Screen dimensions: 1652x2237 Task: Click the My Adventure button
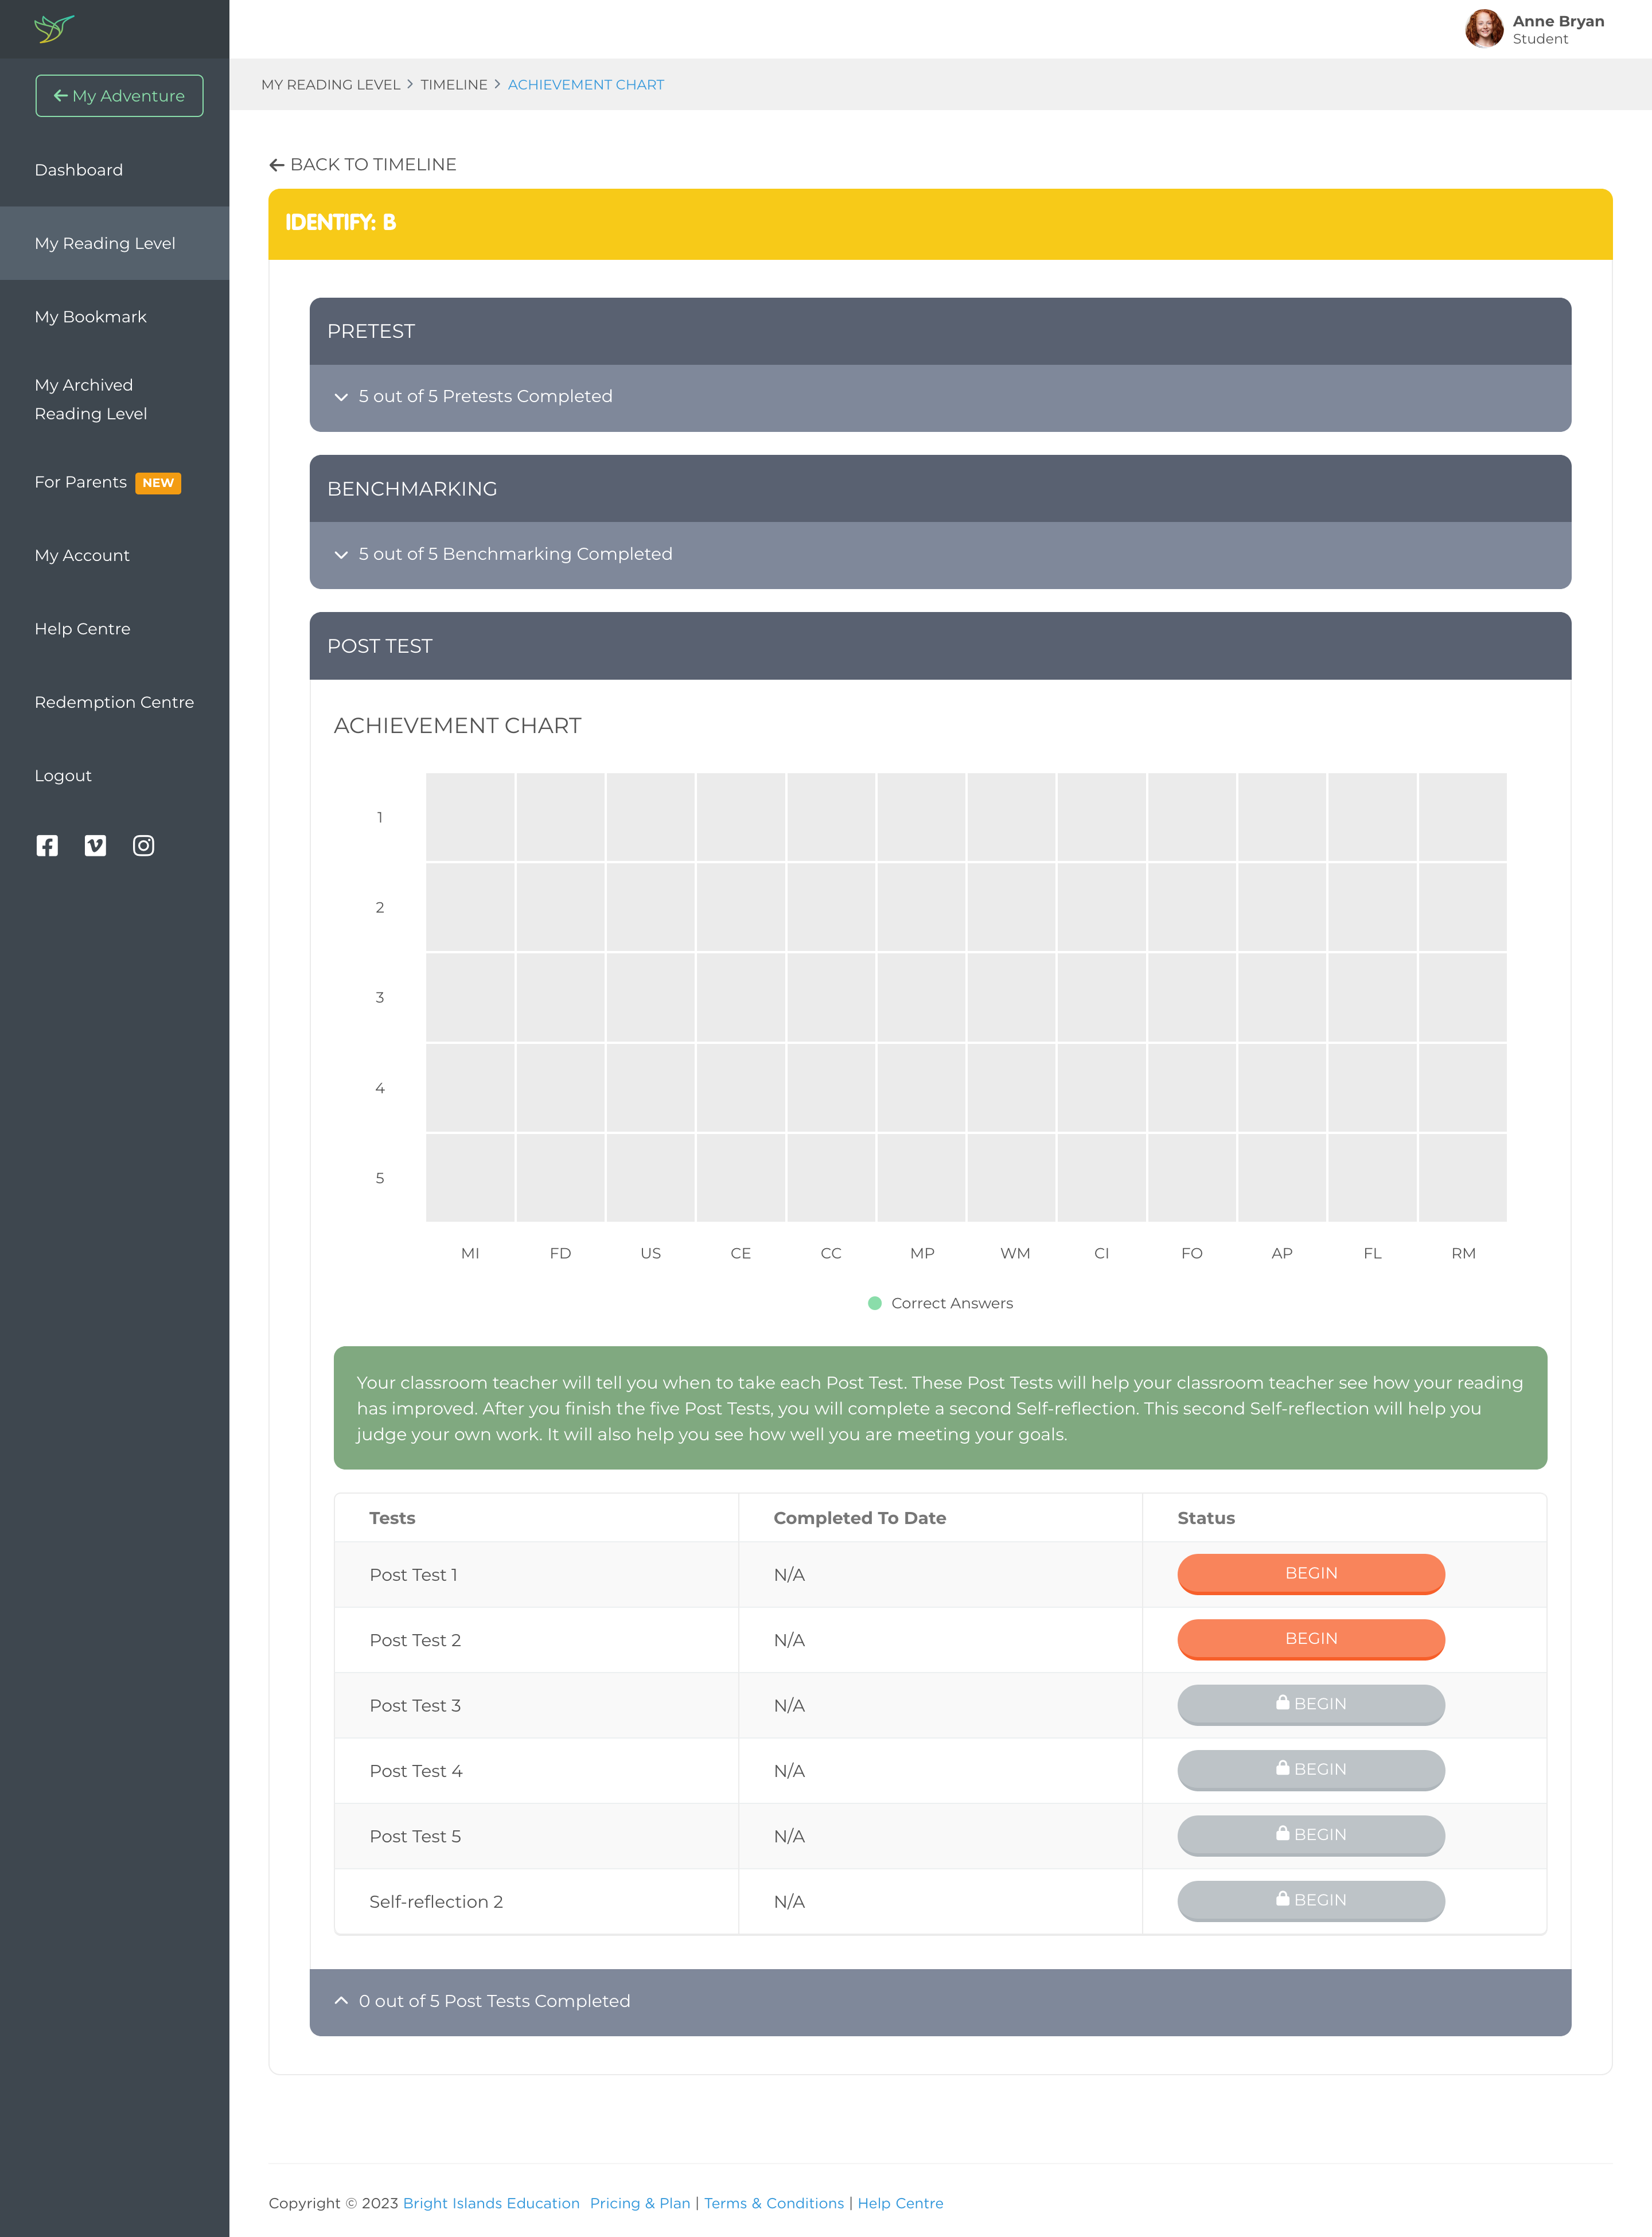[119, 96]
